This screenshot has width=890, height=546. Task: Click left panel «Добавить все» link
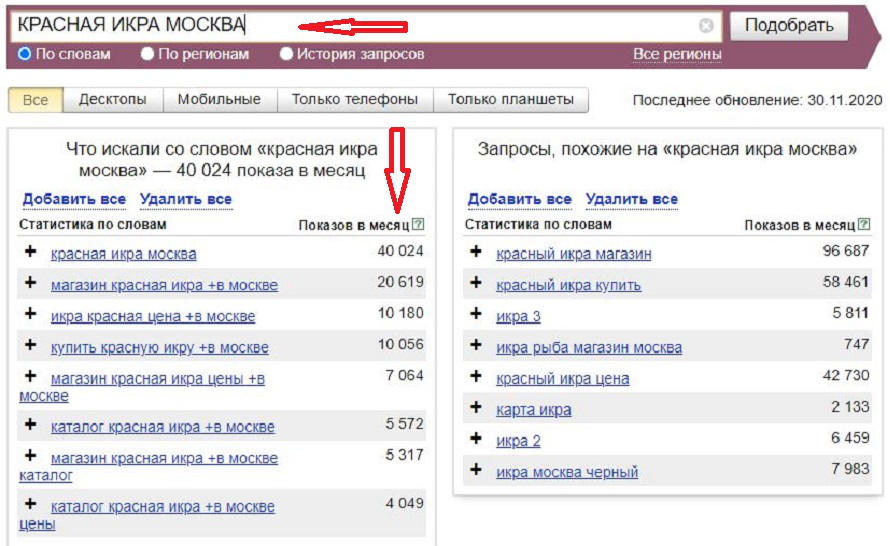tap(74, 199)
